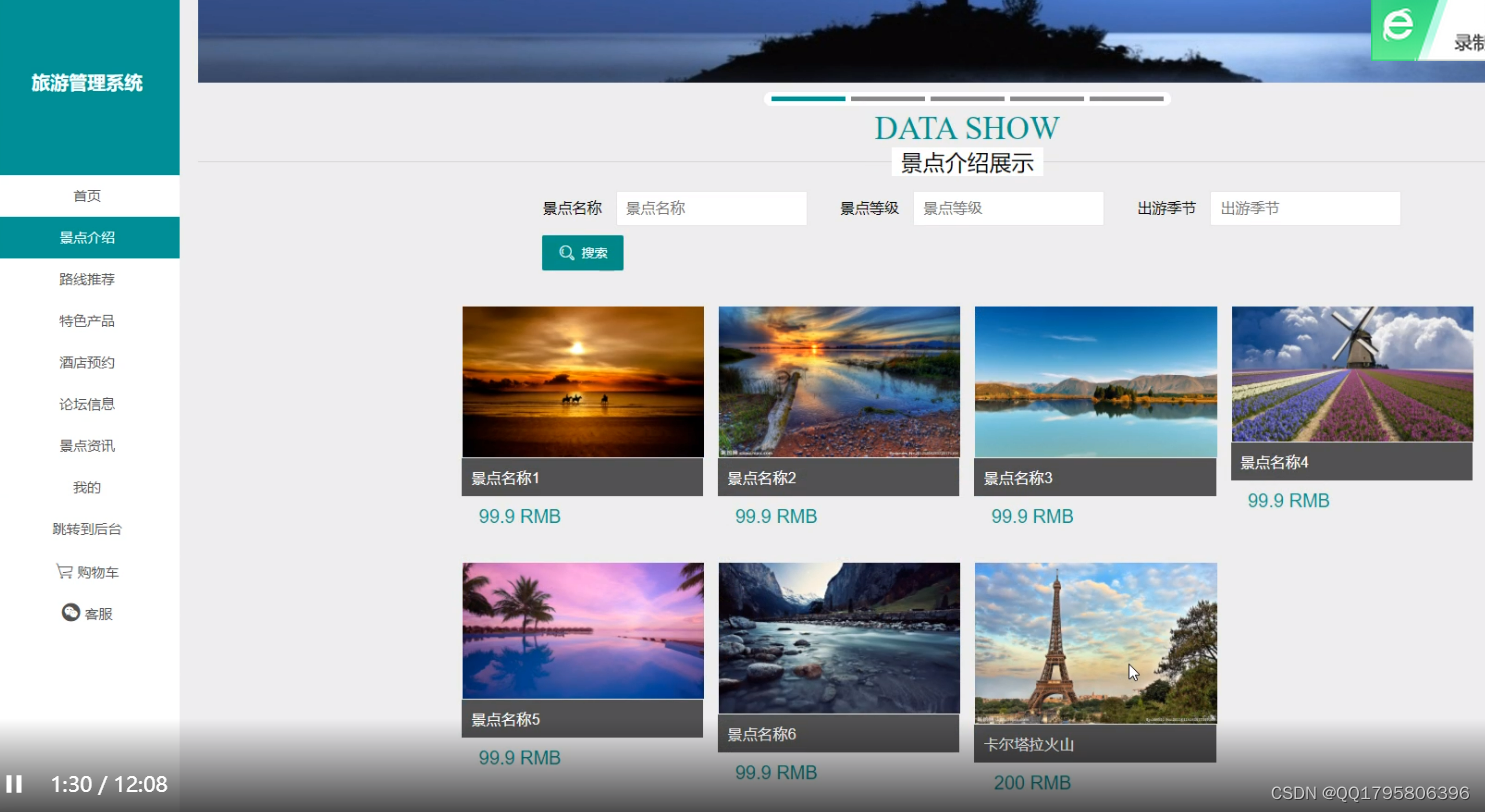The width and height of the screenshot is (1485, 812).
Task: Click the 景点名称4 caption
Action: coord(1352,462)
